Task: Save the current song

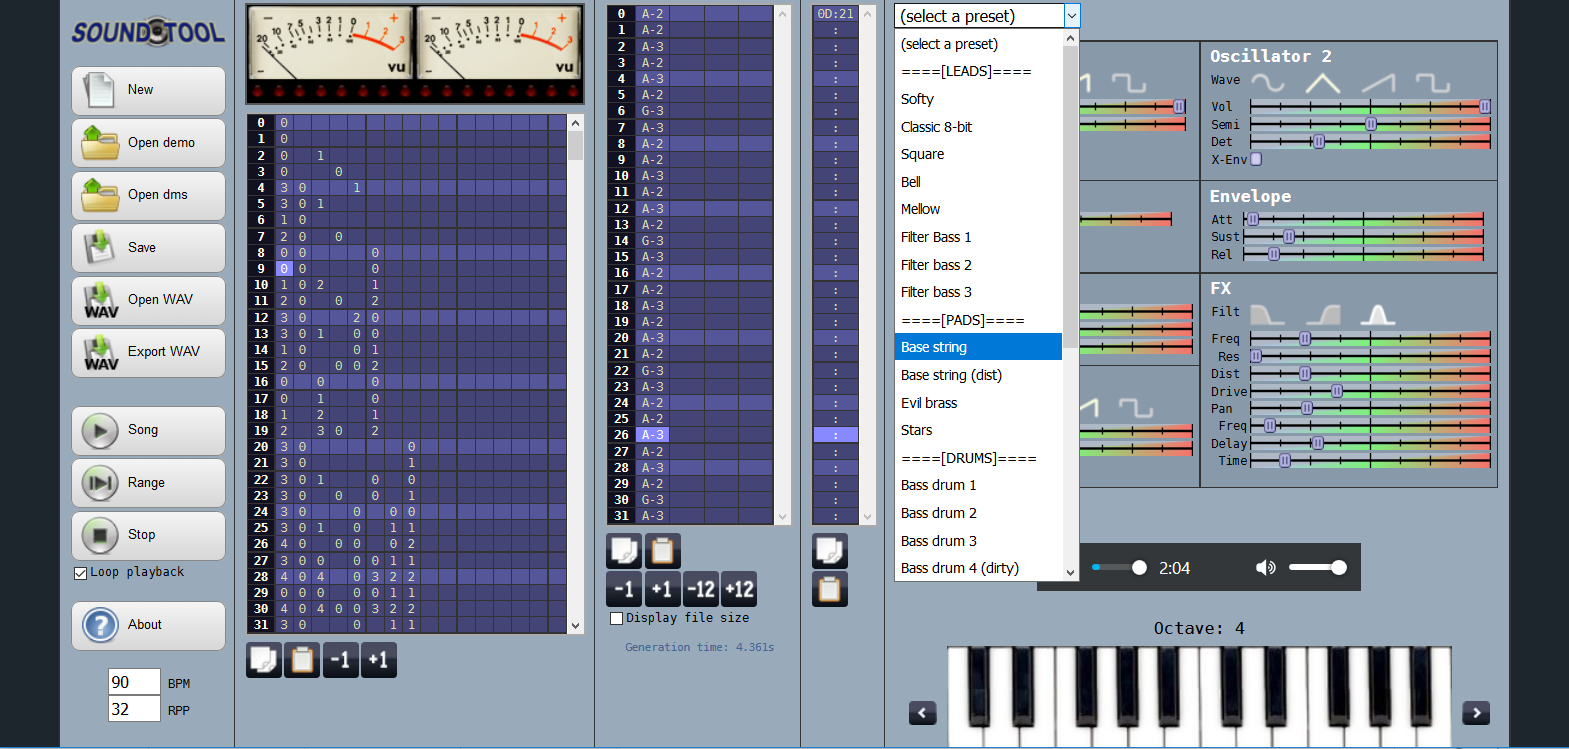Action: pyautogui.click(x=148, y=248)
